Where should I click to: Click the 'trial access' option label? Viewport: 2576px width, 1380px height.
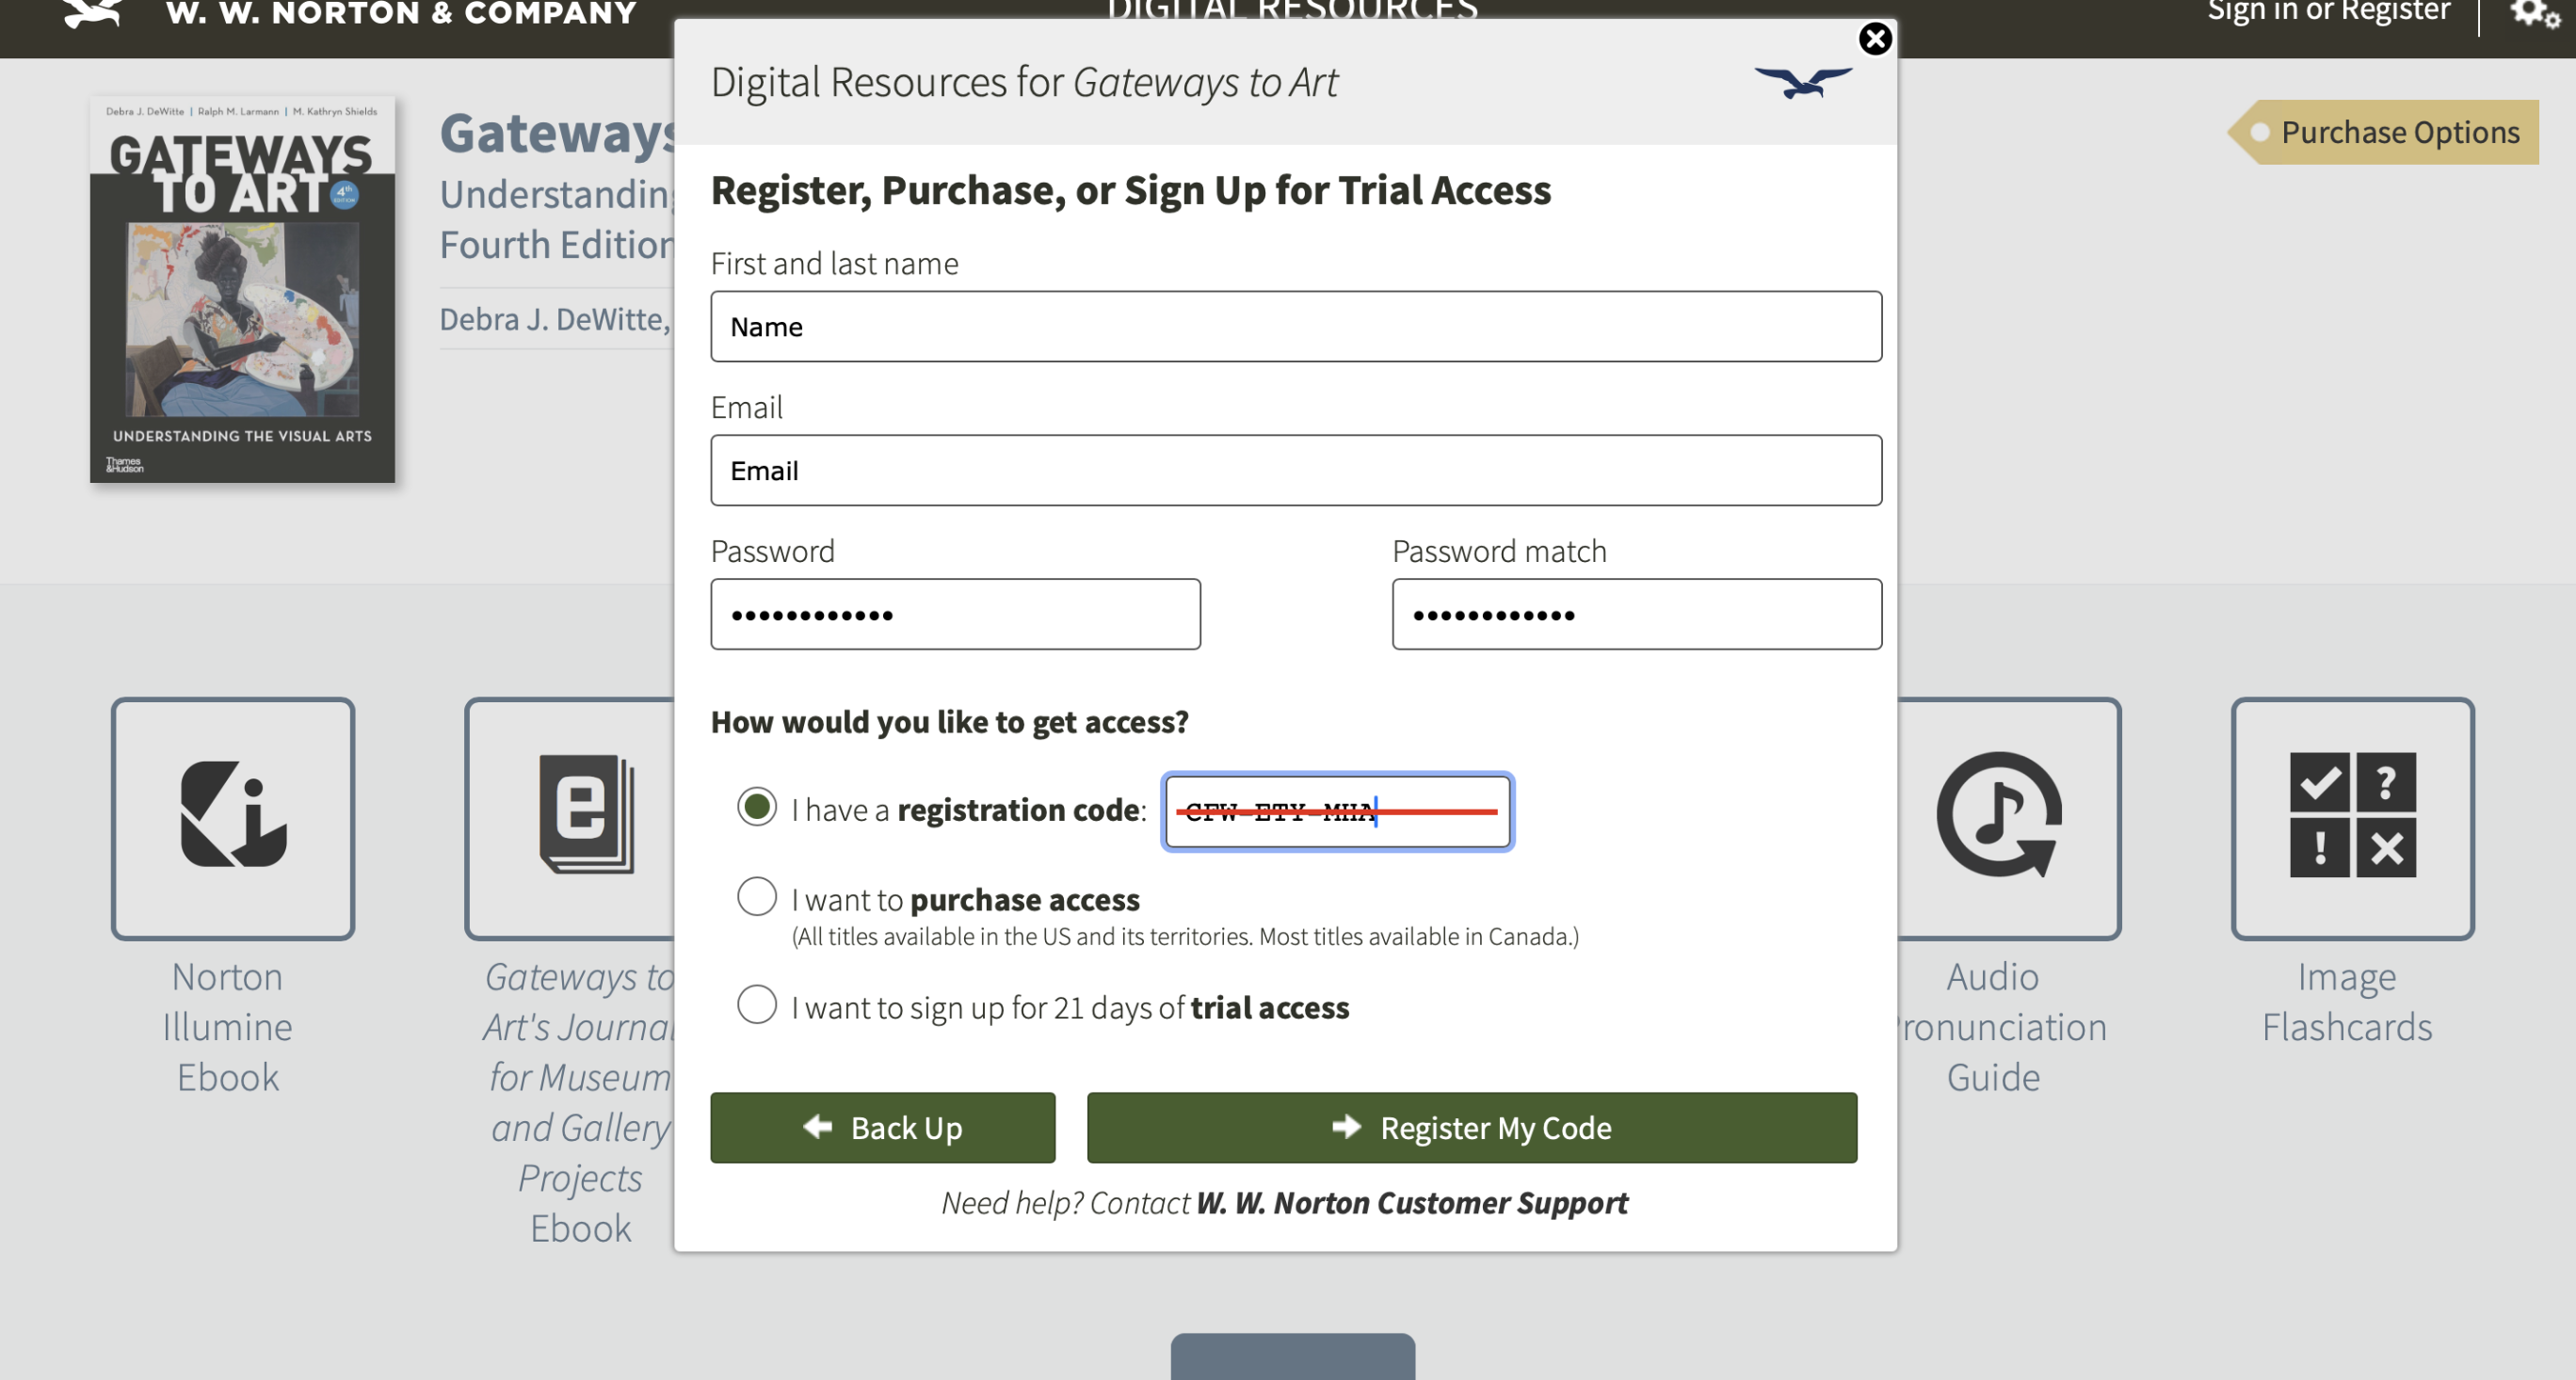click(1070, 1007)
